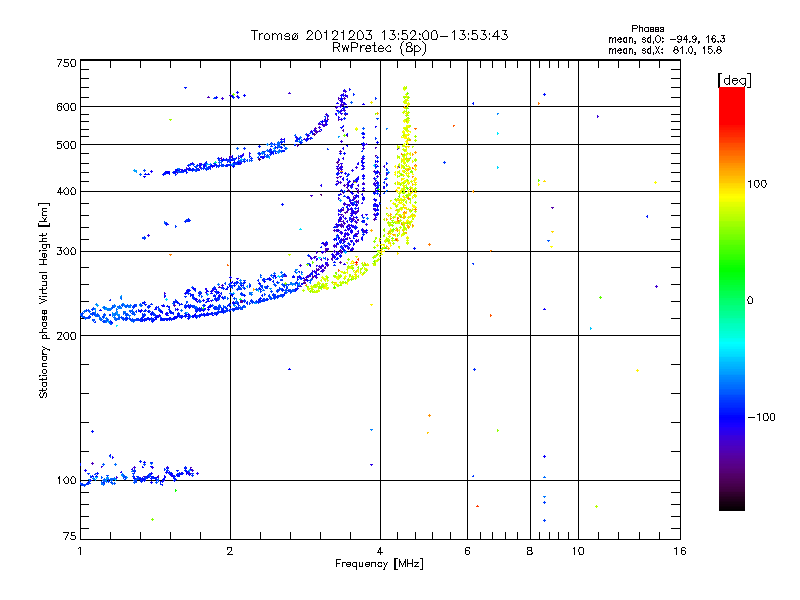The image size is (800, 600).
Task: Click the colorbar tick label '0'
Action: (750, 301)
